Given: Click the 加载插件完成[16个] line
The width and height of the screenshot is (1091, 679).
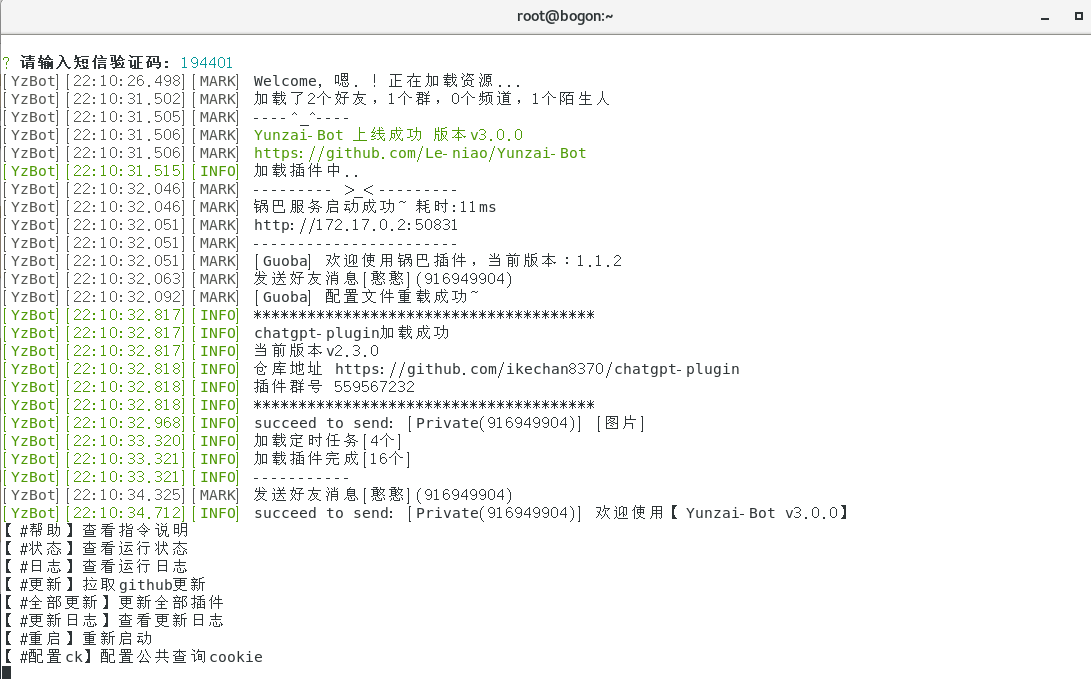Looking at the screenshot, I should (332, 459).
